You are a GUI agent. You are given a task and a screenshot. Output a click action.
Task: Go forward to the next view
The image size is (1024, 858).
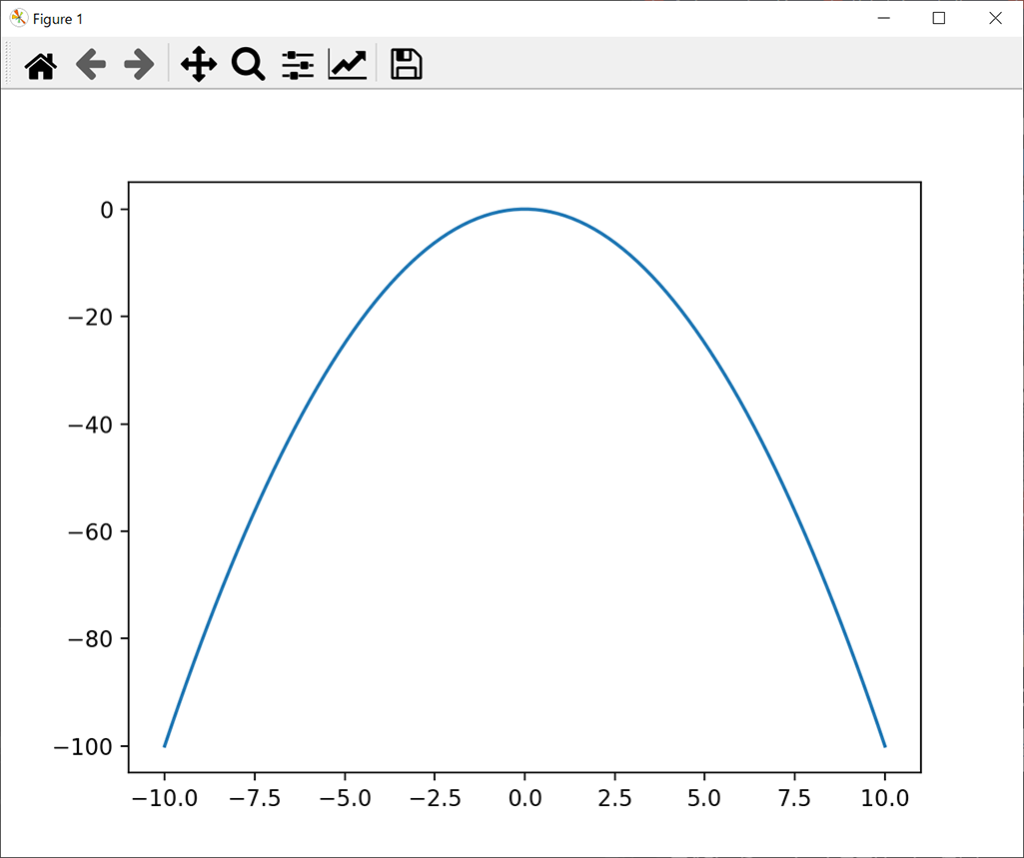(x=139, y=65)
